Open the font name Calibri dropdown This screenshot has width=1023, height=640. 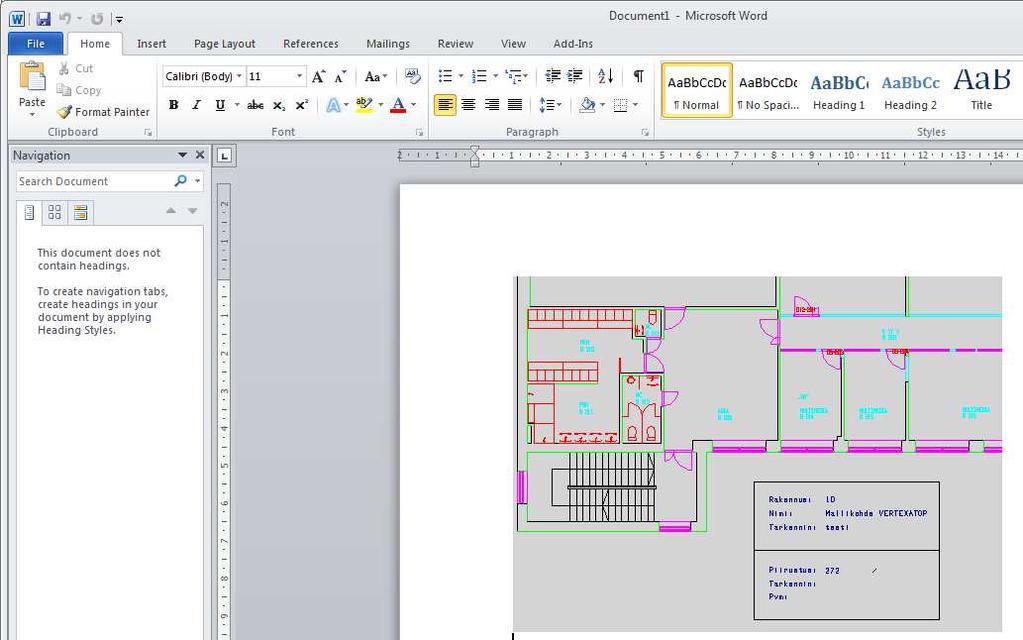[x=239, y=76]
